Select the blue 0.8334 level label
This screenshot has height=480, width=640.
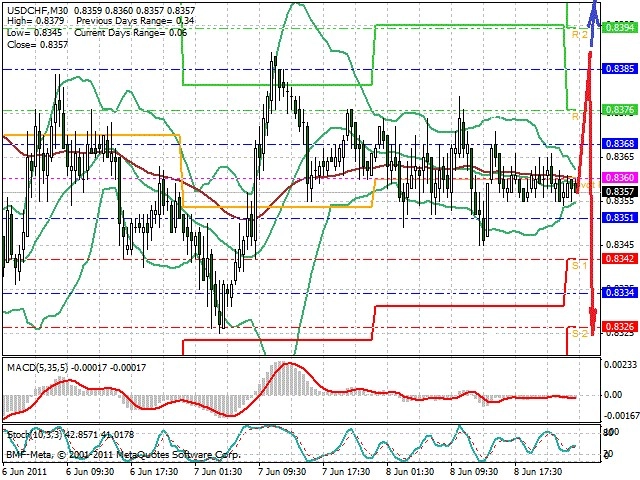point(620,292)
